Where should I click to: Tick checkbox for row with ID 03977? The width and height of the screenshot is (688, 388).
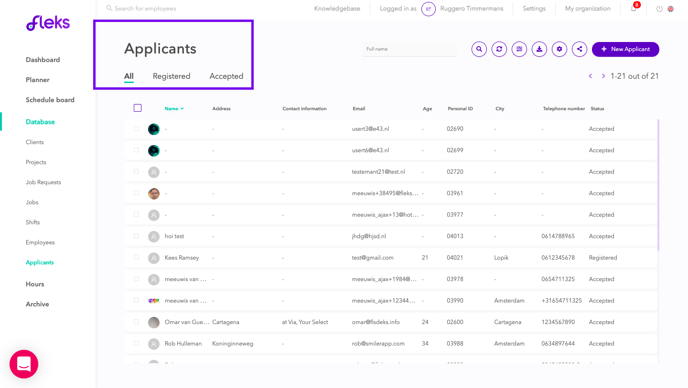[136, 215]
